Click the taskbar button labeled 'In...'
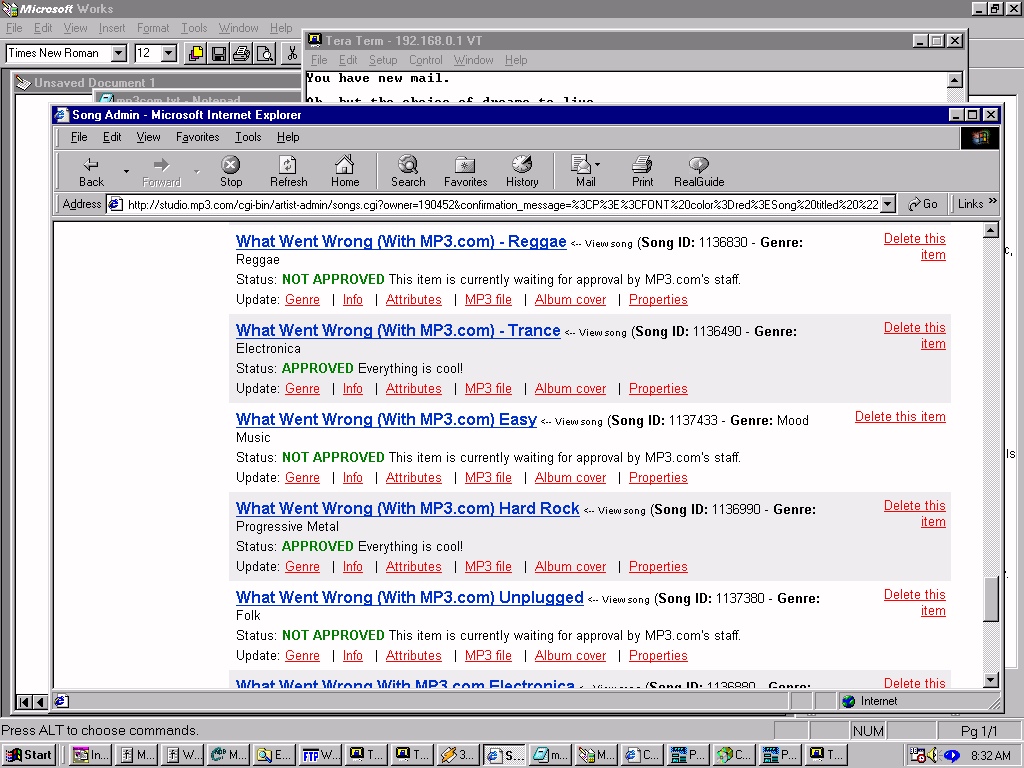1024x768 pixels. pyautogui.click(x=91, y=755)
